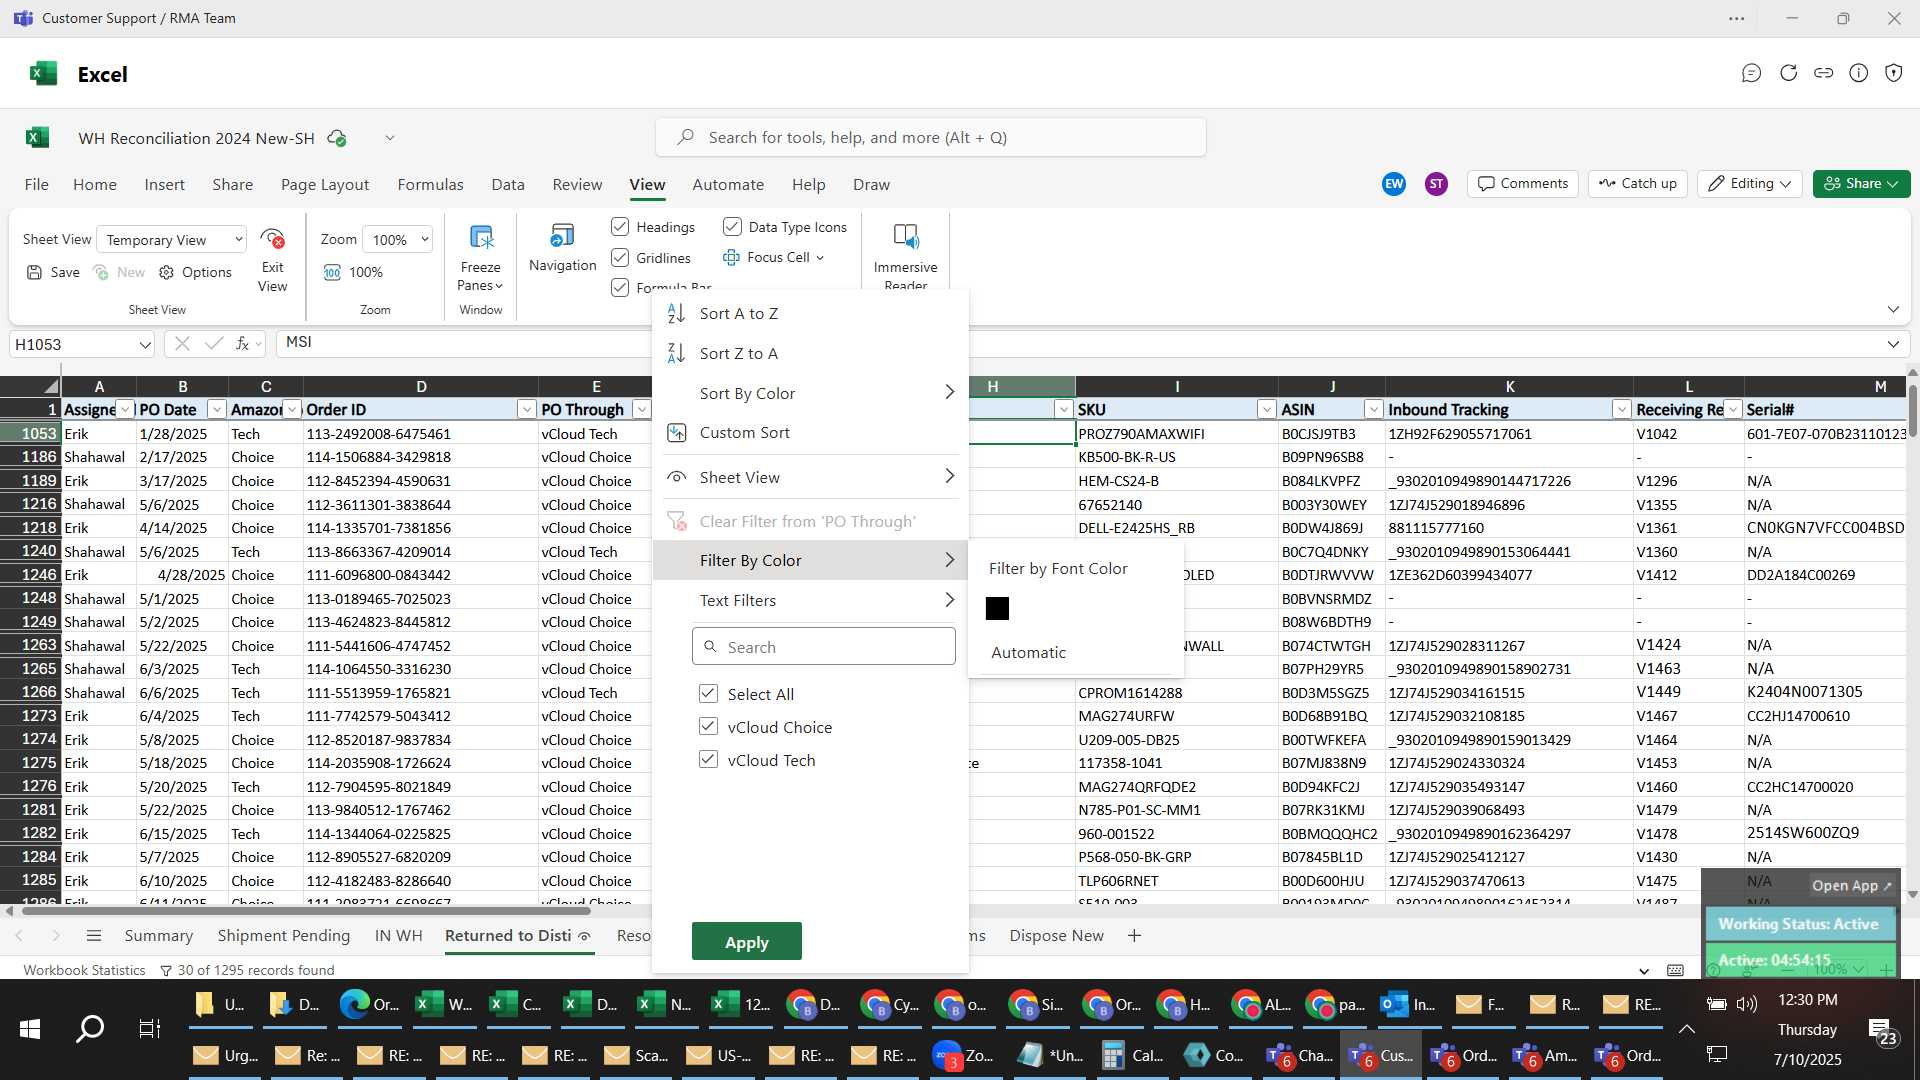This screenshot has width=1920, height=1080.
Task: Reload the tab with the refresh icon
Action: [1788, 73]
